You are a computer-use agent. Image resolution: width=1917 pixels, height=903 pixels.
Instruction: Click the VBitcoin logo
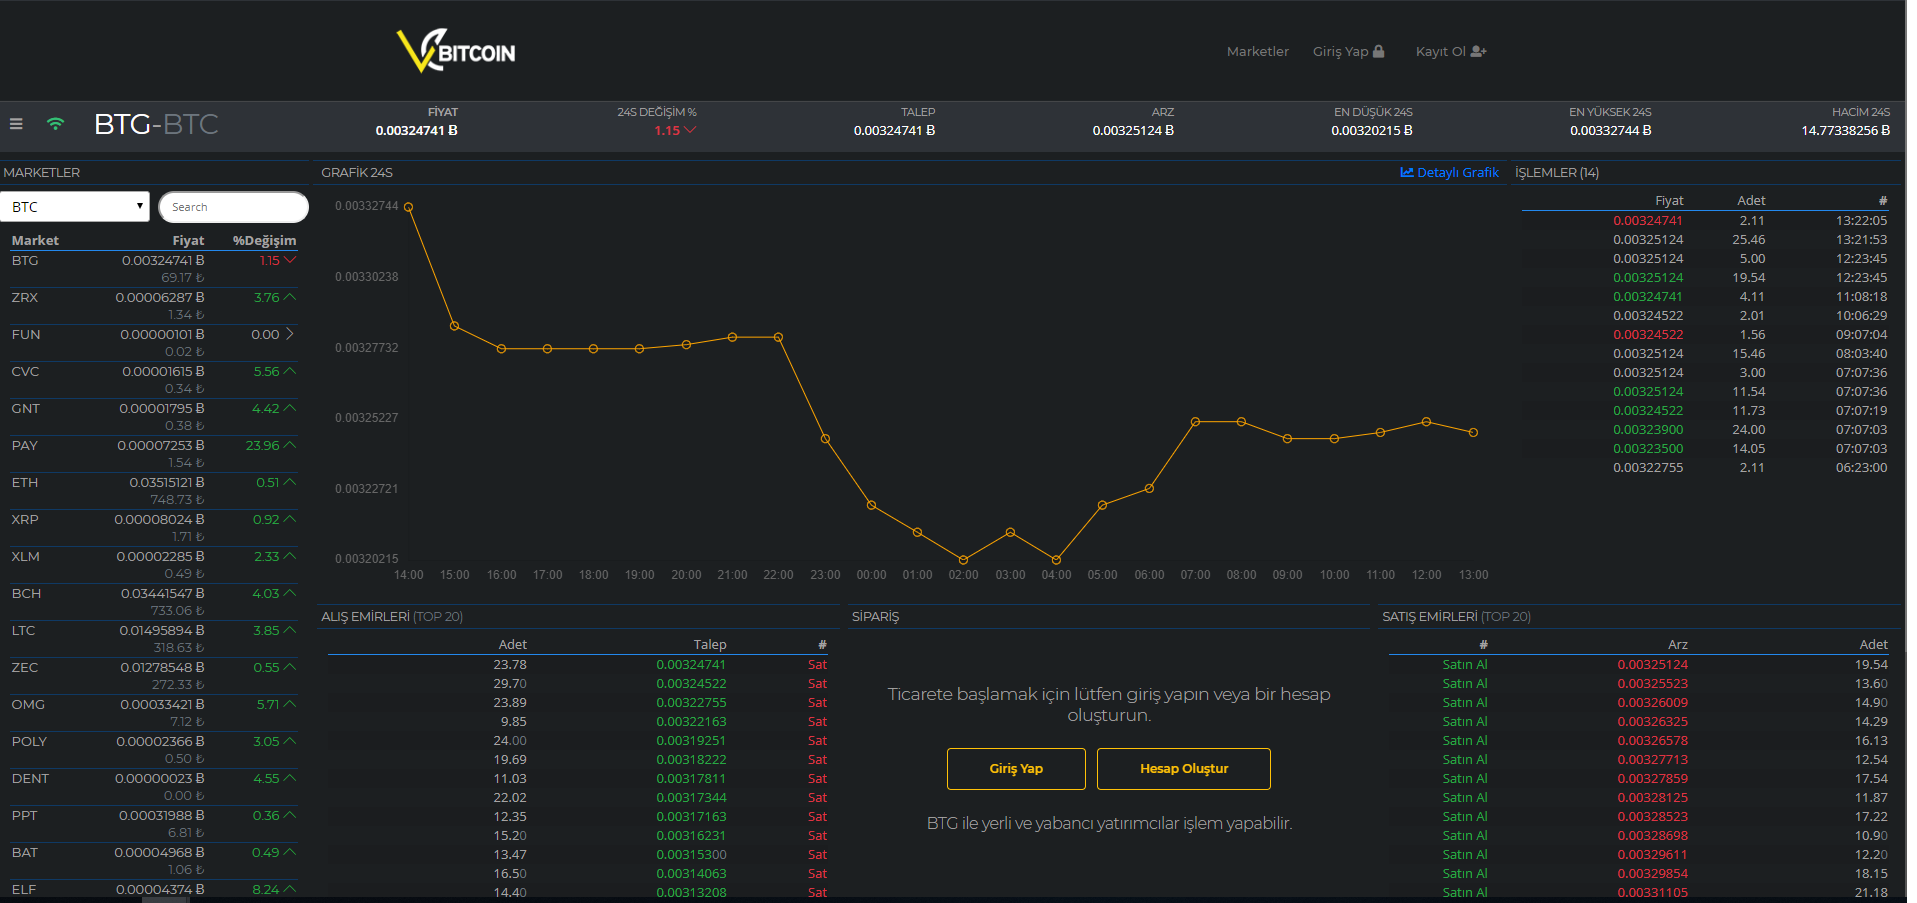[456, 51]
